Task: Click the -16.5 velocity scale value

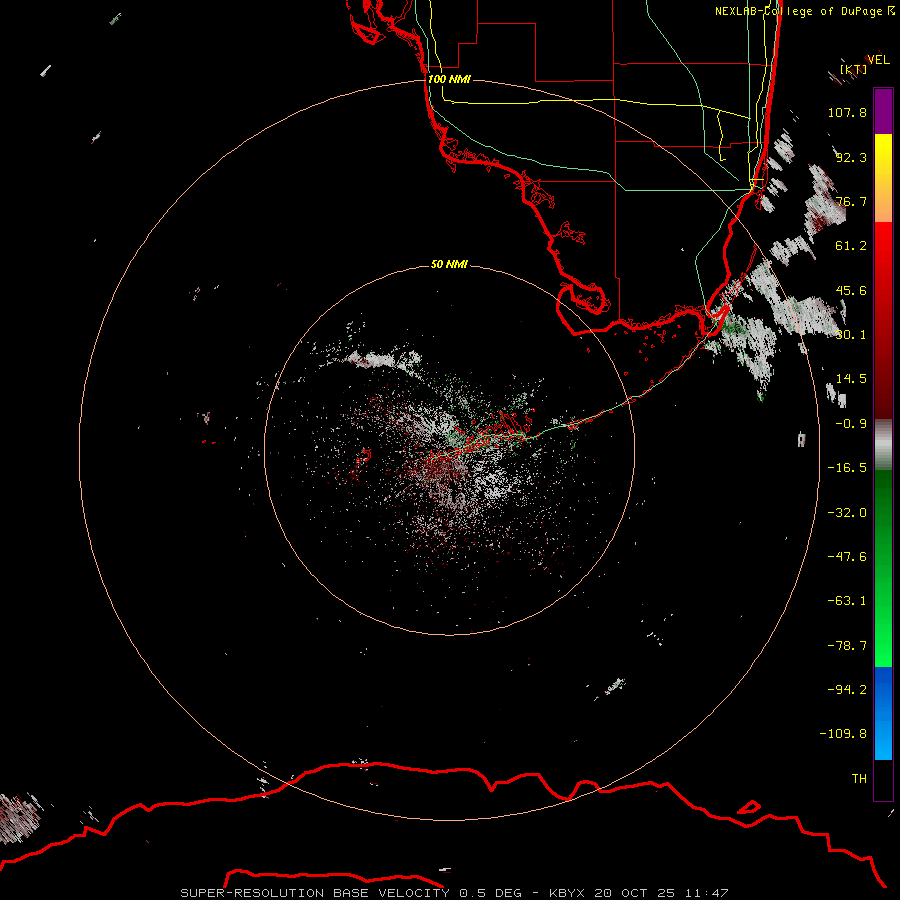Action: tap(847, 468)
